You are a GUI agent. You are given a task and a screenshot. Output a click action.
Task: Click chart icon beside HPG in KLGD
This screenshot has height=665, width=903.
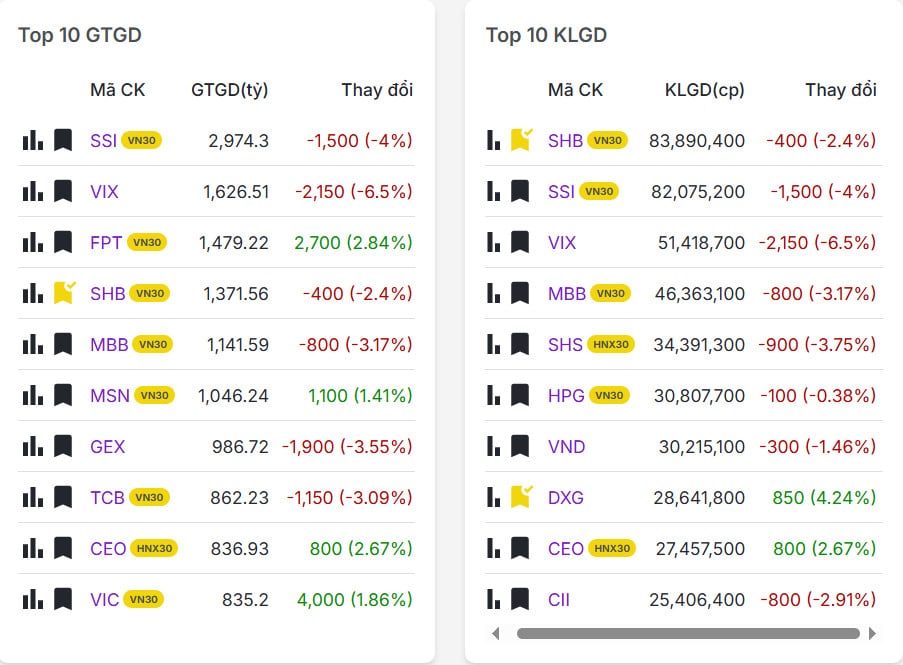click(x=492, y=396)
